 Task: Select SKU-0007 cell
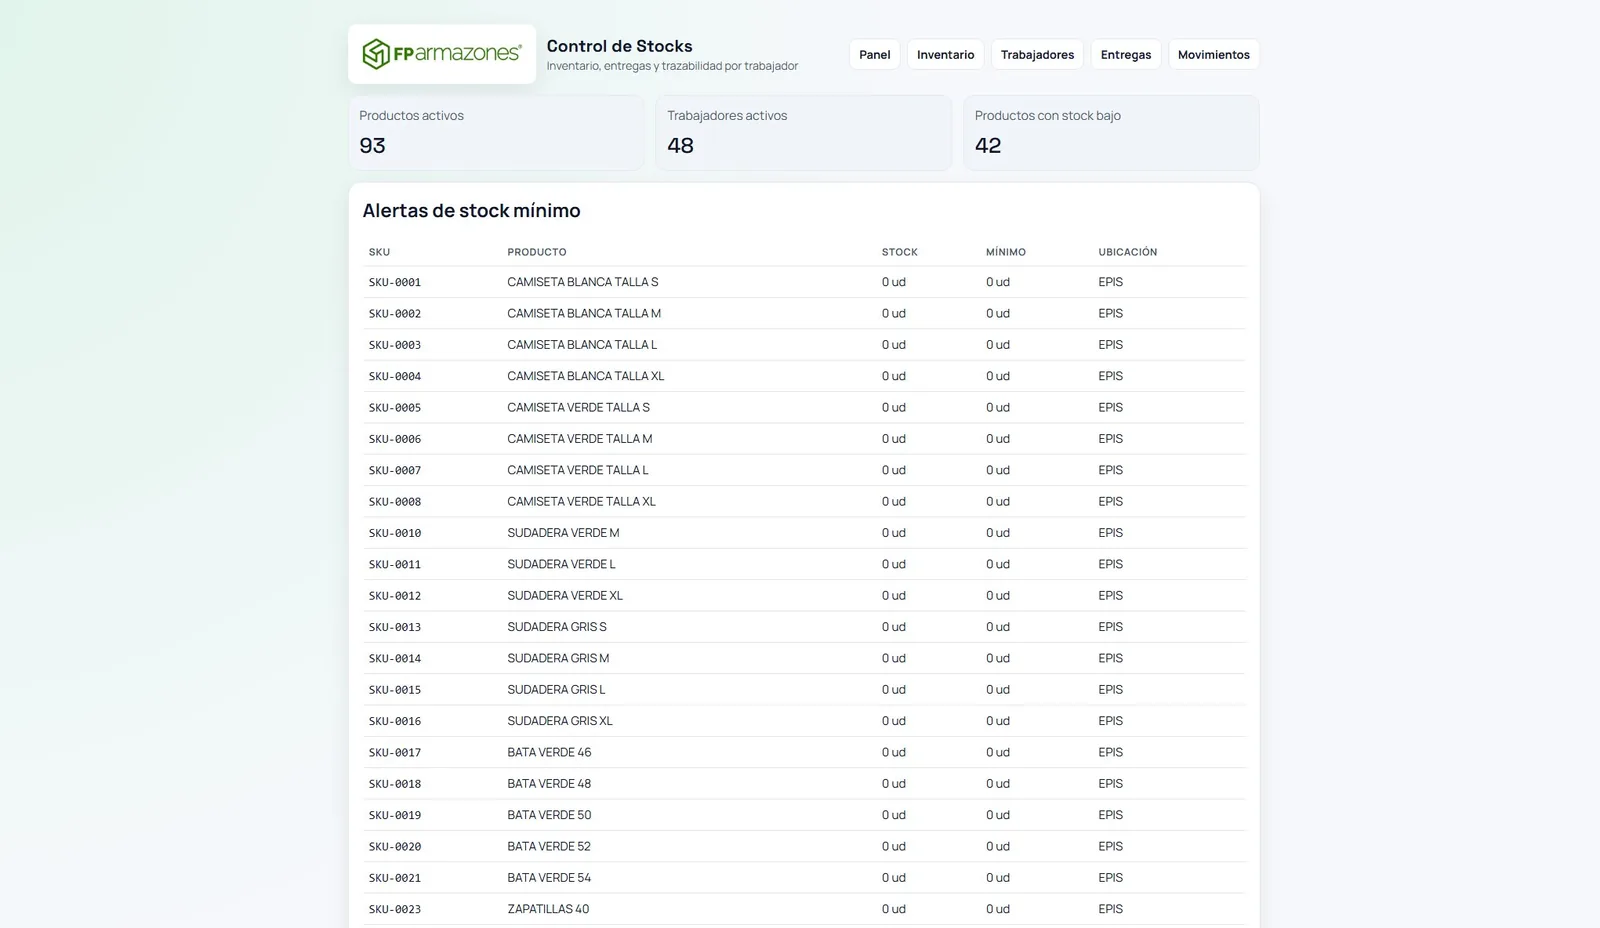click(x=394, y=470)
